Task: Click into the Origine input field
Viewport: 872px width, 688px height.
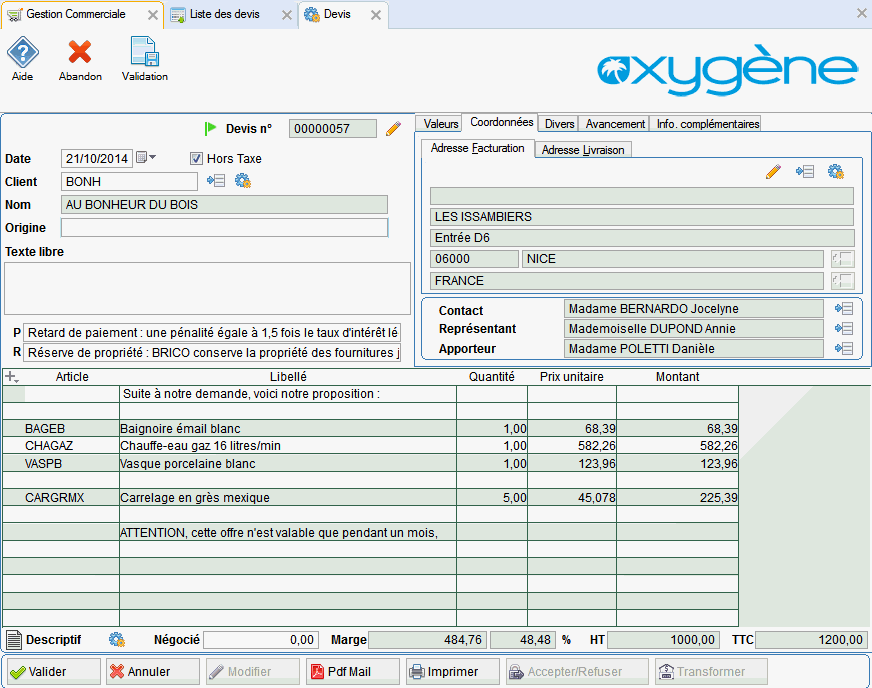Action: [224, 228]
